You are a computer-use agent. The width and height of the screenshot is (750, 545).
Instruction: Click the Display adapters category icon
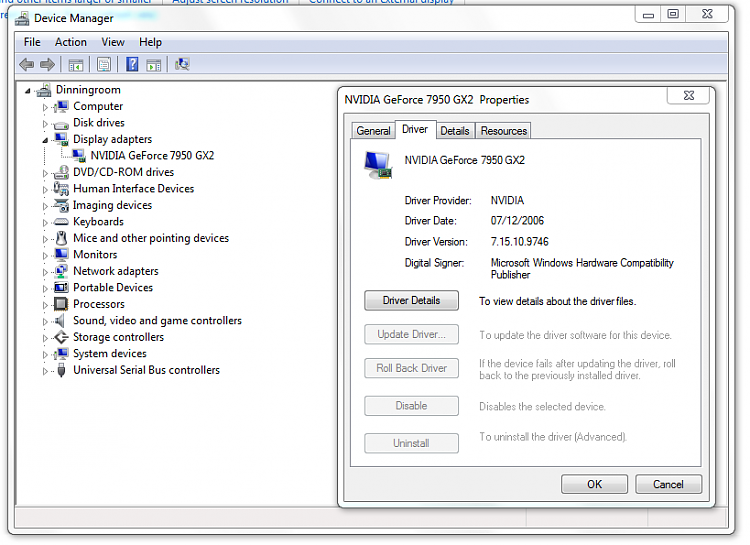click(x=61, y=139)
